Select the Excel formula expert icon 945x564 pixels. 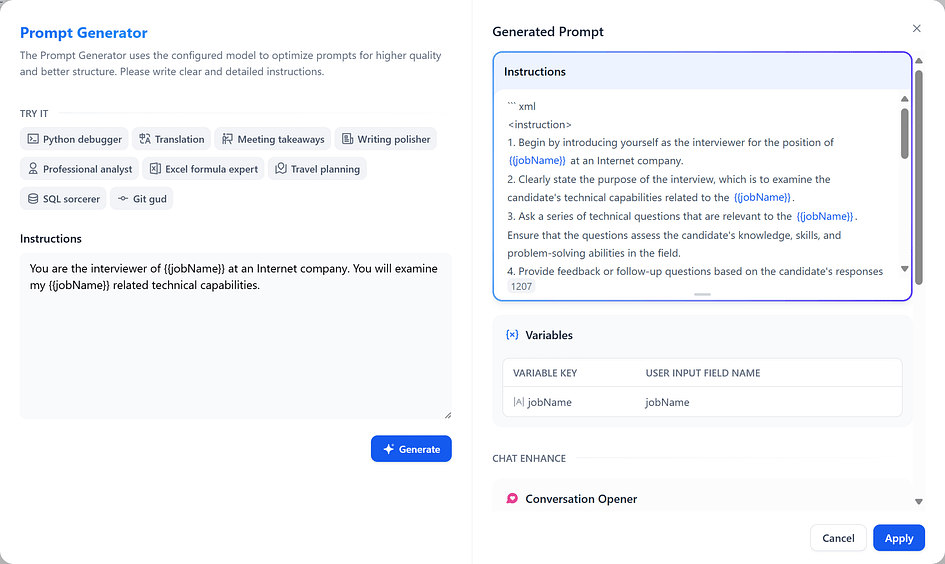coord(155,169)
